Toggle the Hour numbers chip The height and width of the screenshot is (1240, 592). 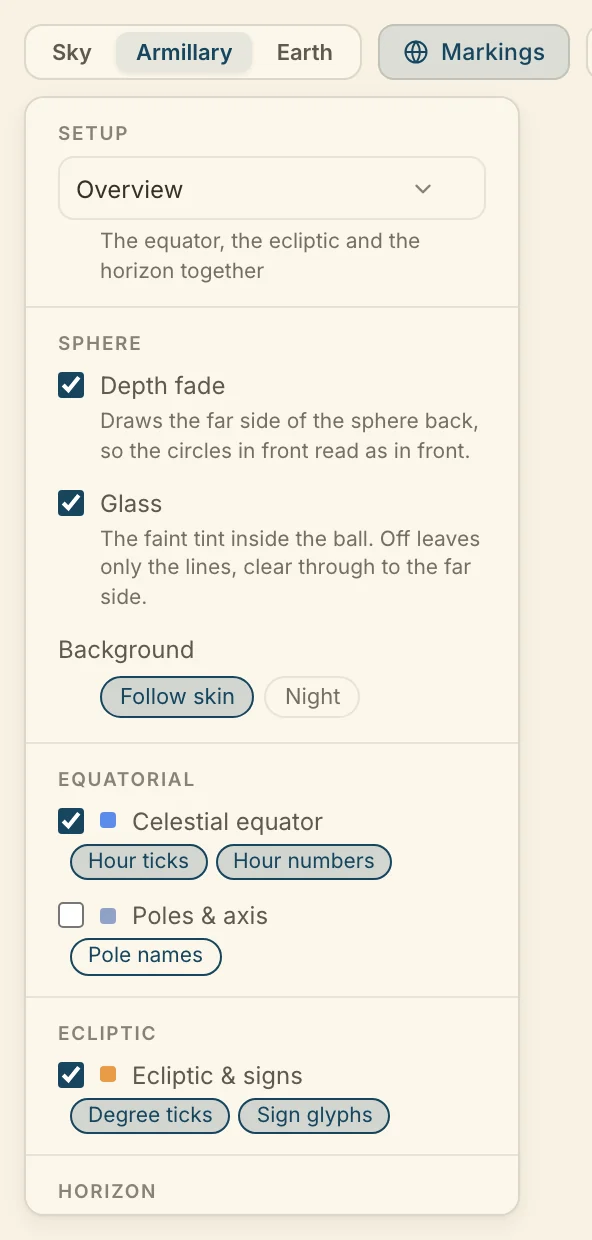[x=304, y=861]
